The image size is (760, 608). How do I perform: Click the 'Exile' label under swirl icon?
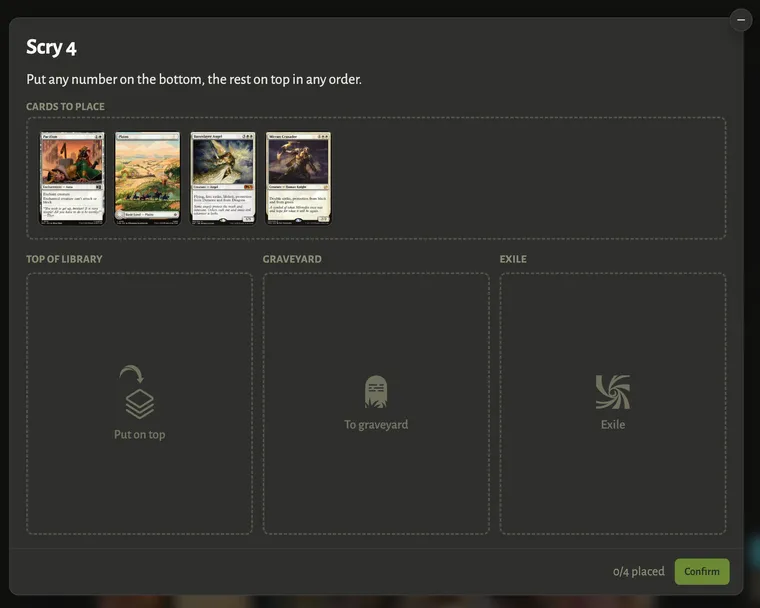613,425
